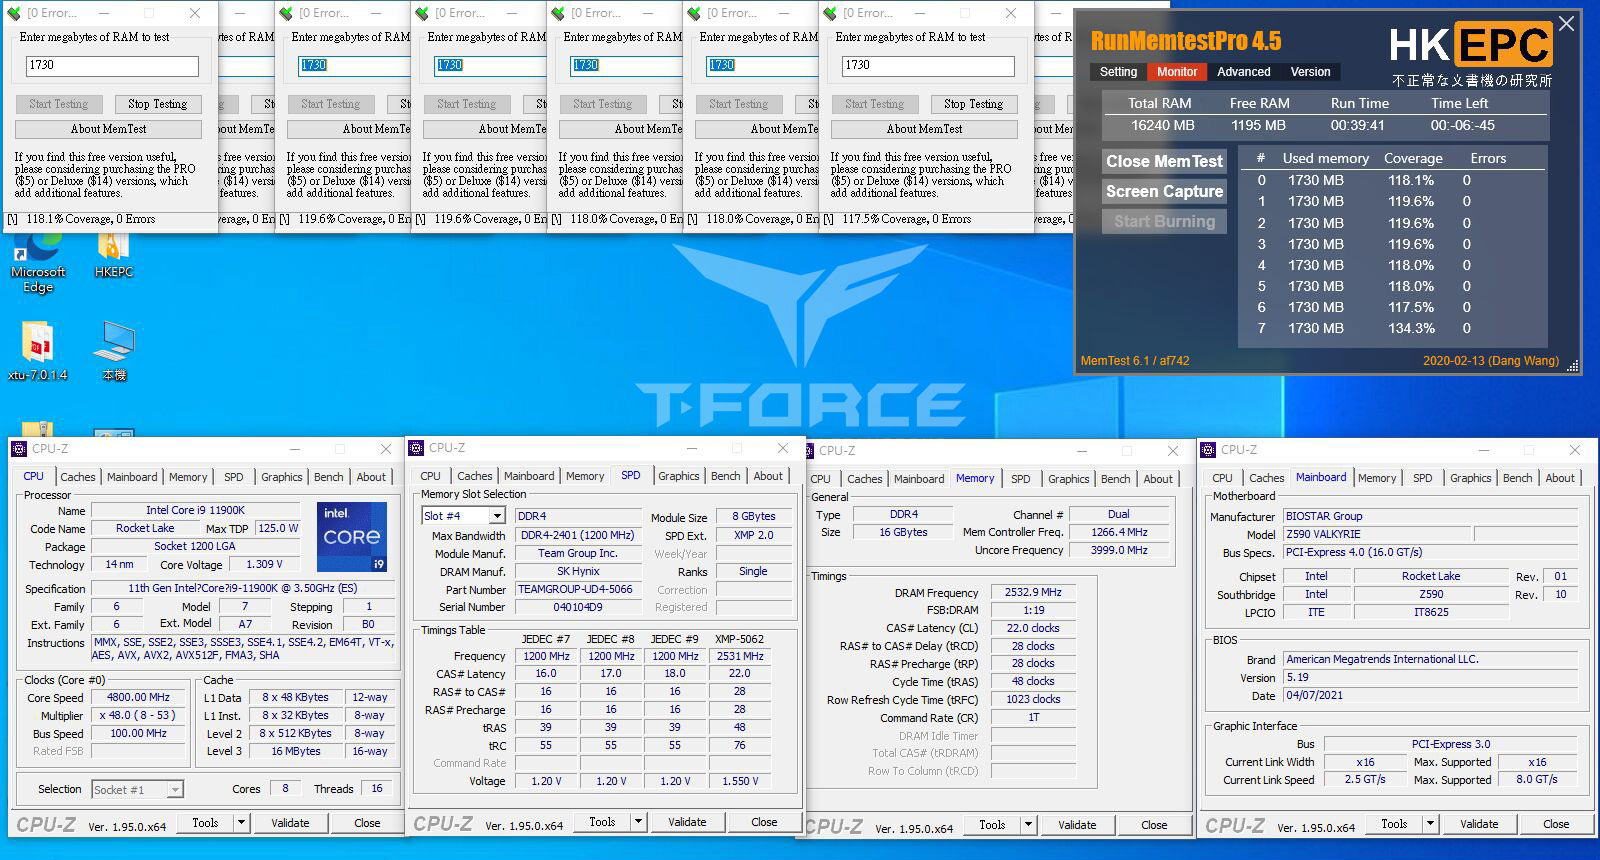Open the Bench tab in the CPU-Z Processor window
The image size is (1600, 860).
point(328,477)
